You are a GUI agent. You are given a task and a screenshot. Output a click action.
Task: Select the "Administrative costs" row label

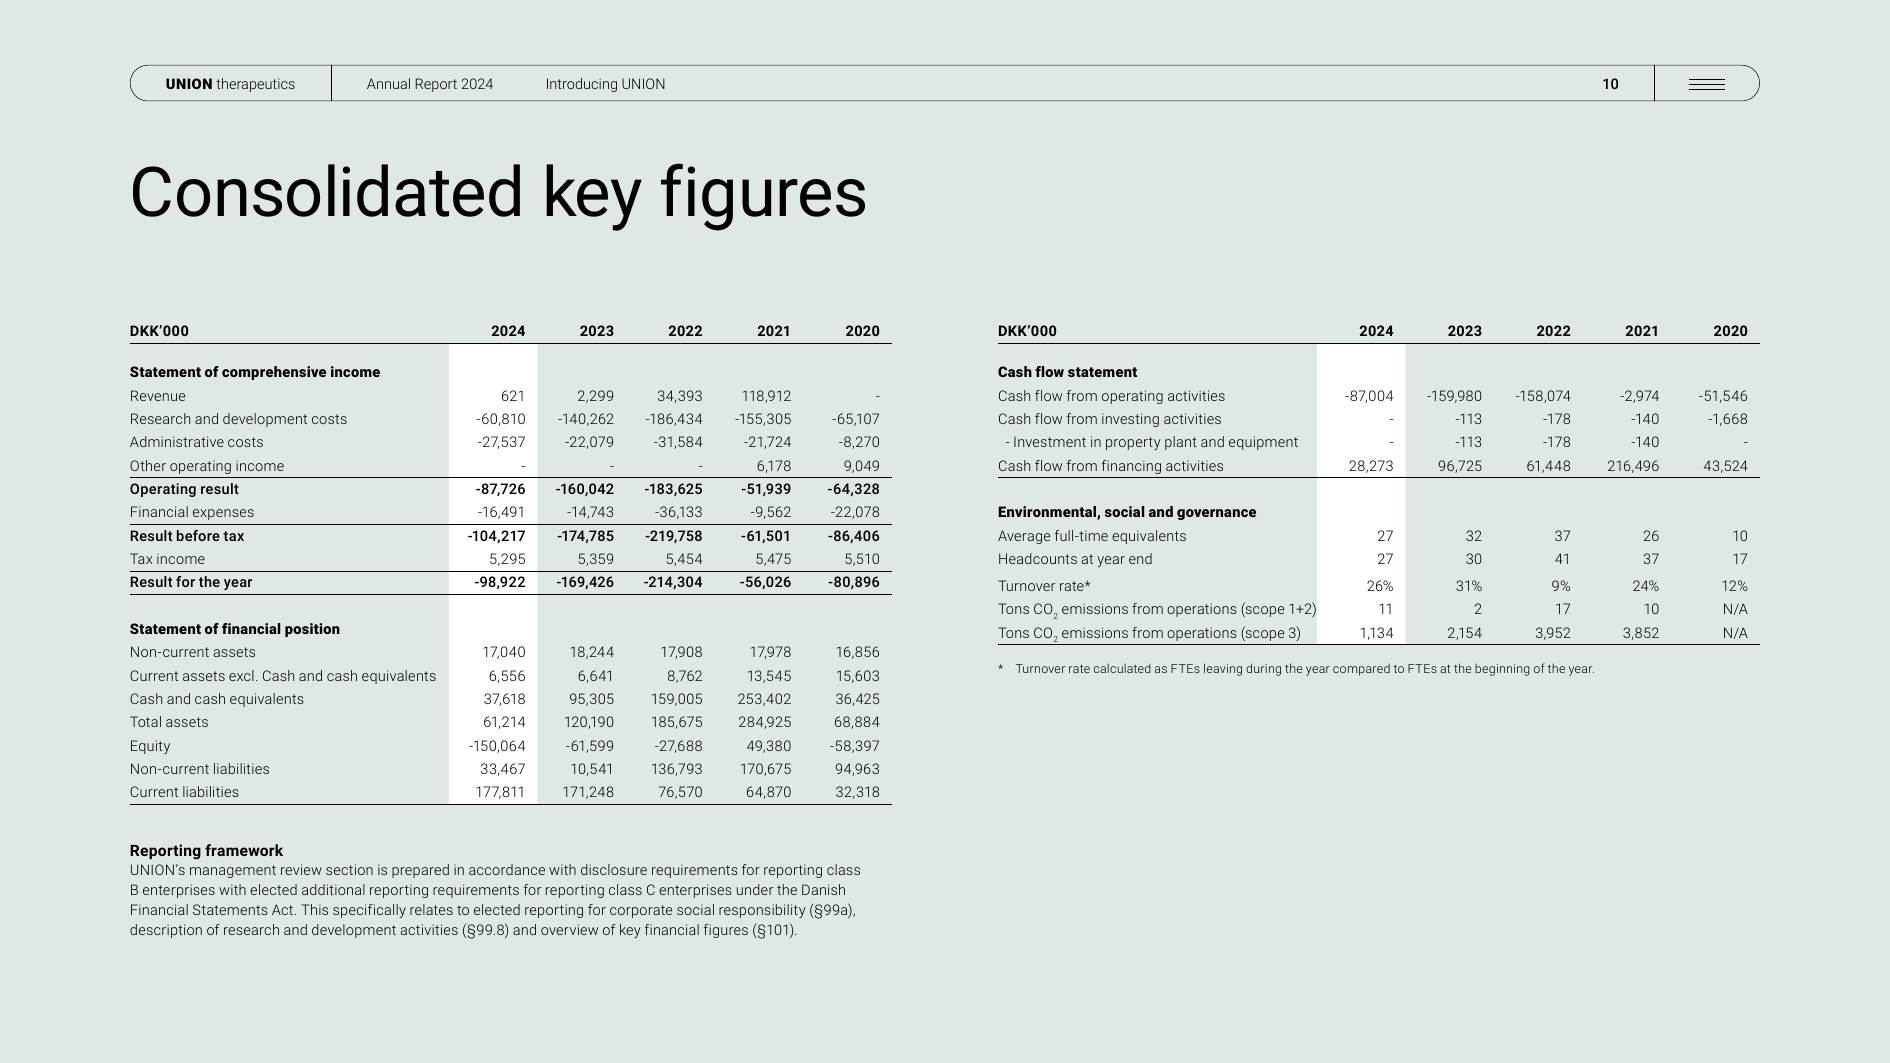197,442
